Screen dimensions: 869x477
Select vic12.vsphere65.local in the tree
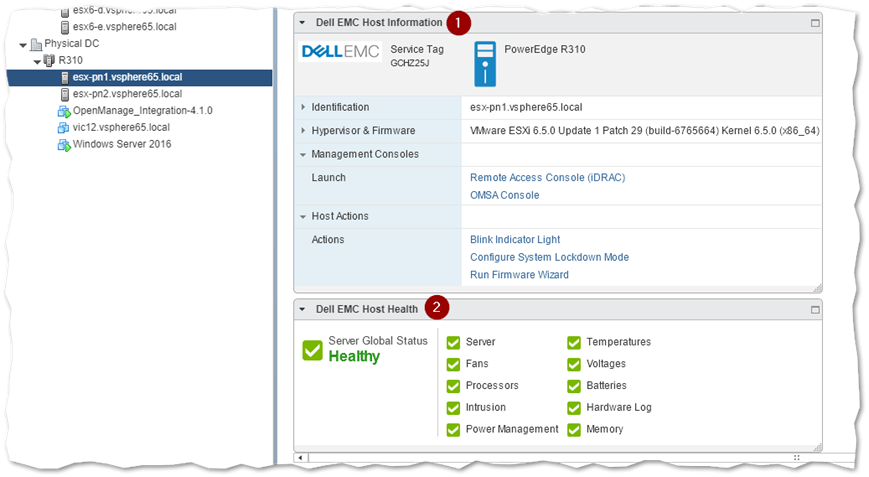coord(121,127)
